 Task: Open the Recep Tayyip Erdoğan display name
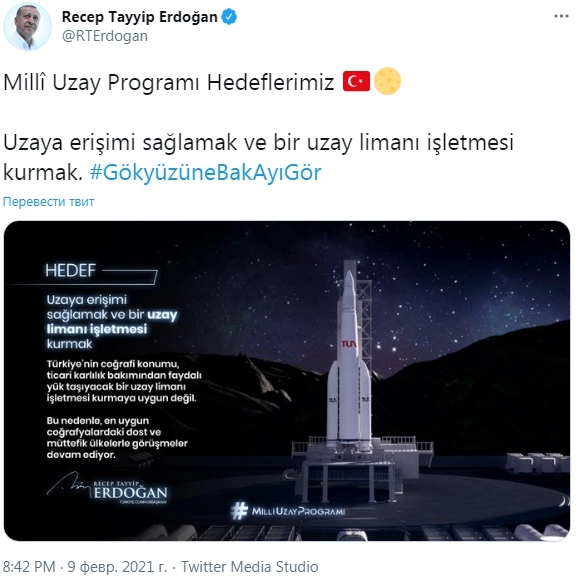pos(140,17)
